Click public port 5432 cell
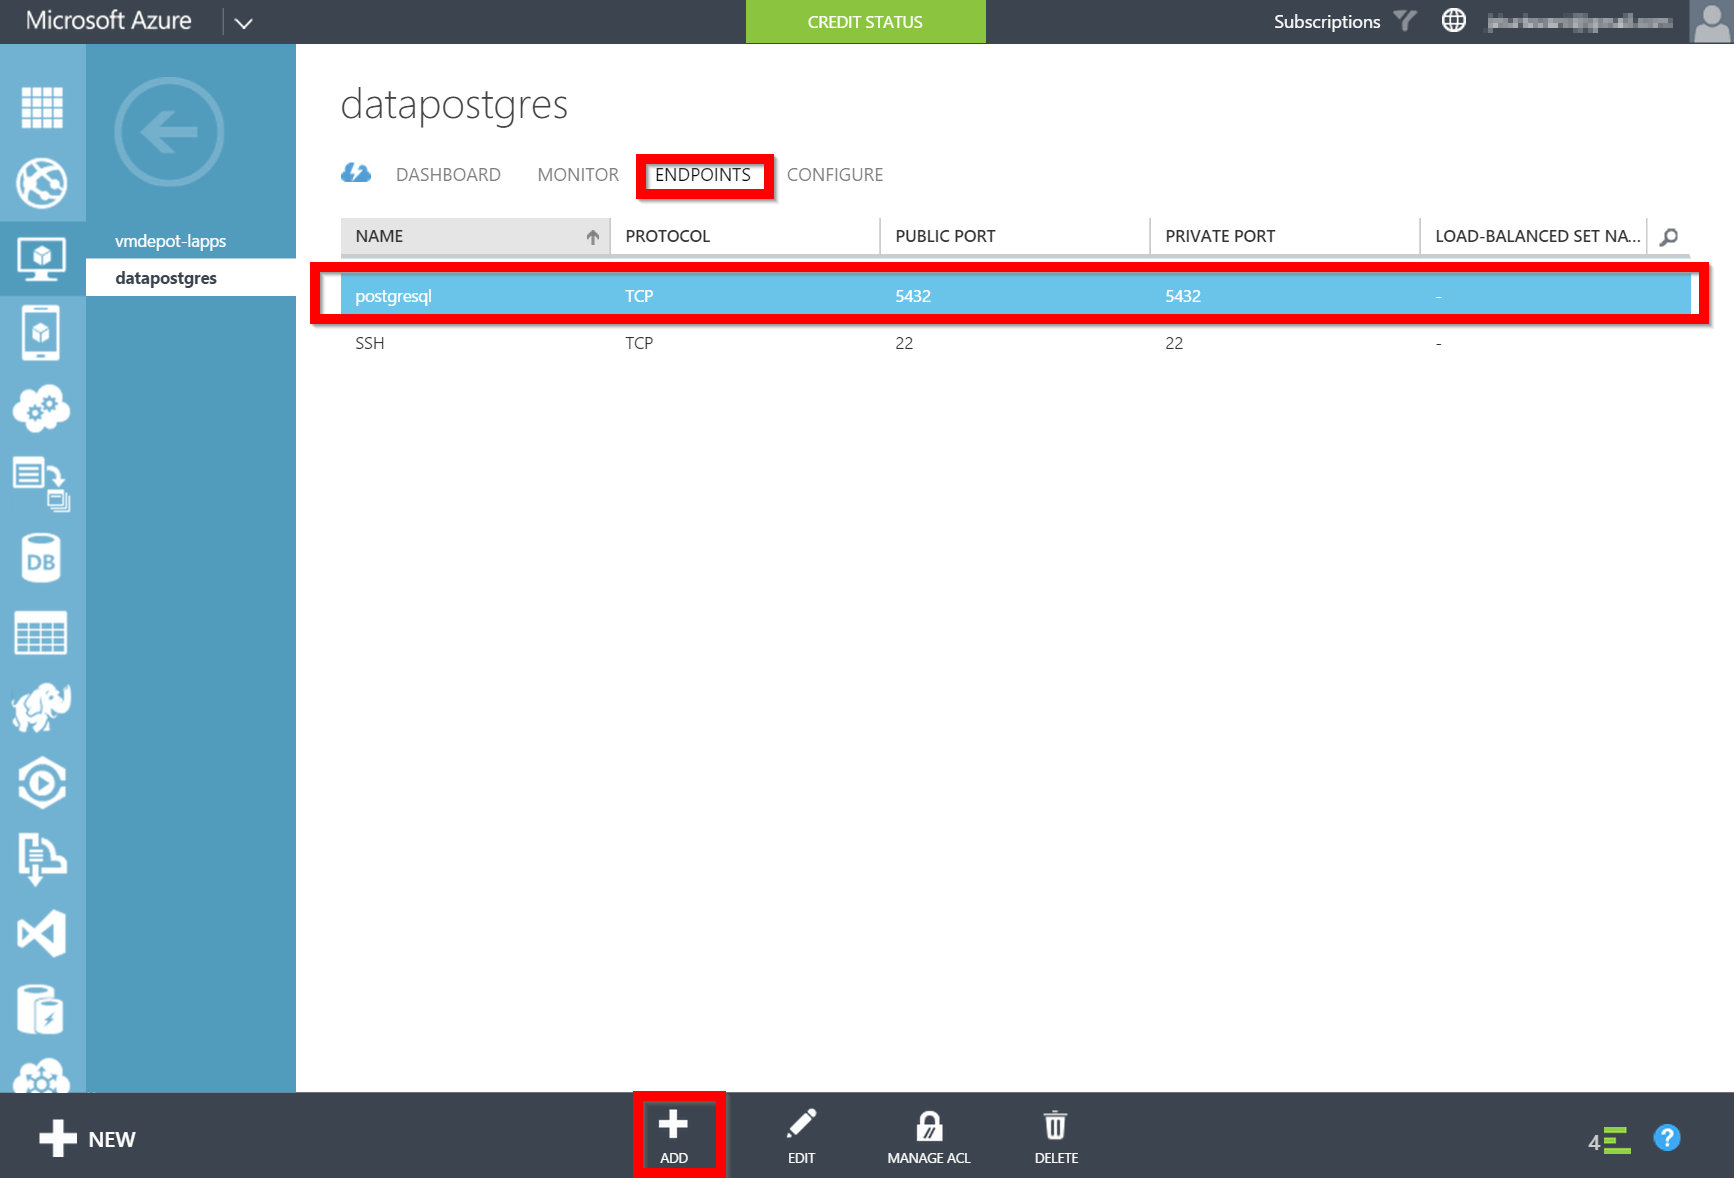This screenshot has height=1178, width=1734. 913,296
